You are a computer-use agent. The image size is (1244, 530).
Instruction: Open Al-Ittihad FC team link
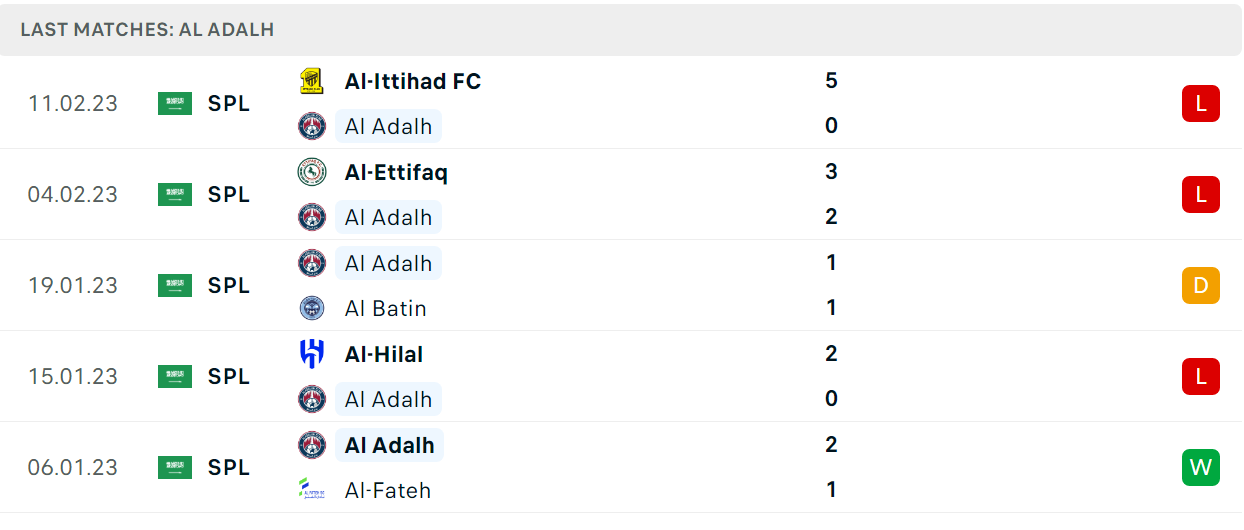[x=413, y=81]
